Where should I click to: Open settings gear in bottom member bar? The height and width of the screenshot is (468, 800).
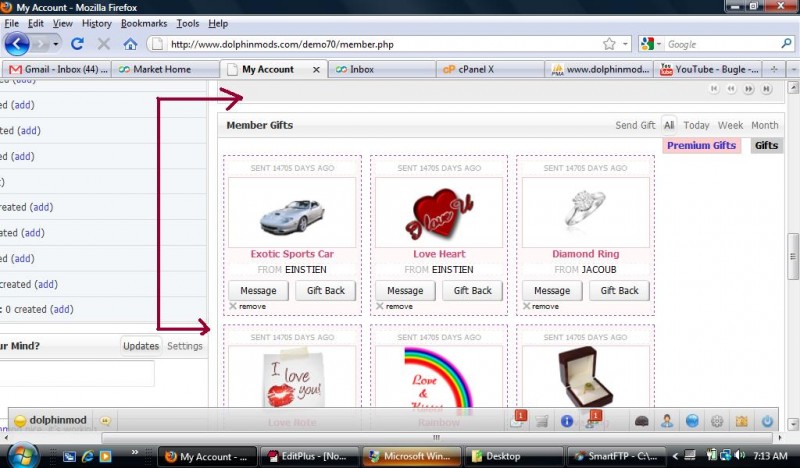pyautogui.click(x=717, y=421)
